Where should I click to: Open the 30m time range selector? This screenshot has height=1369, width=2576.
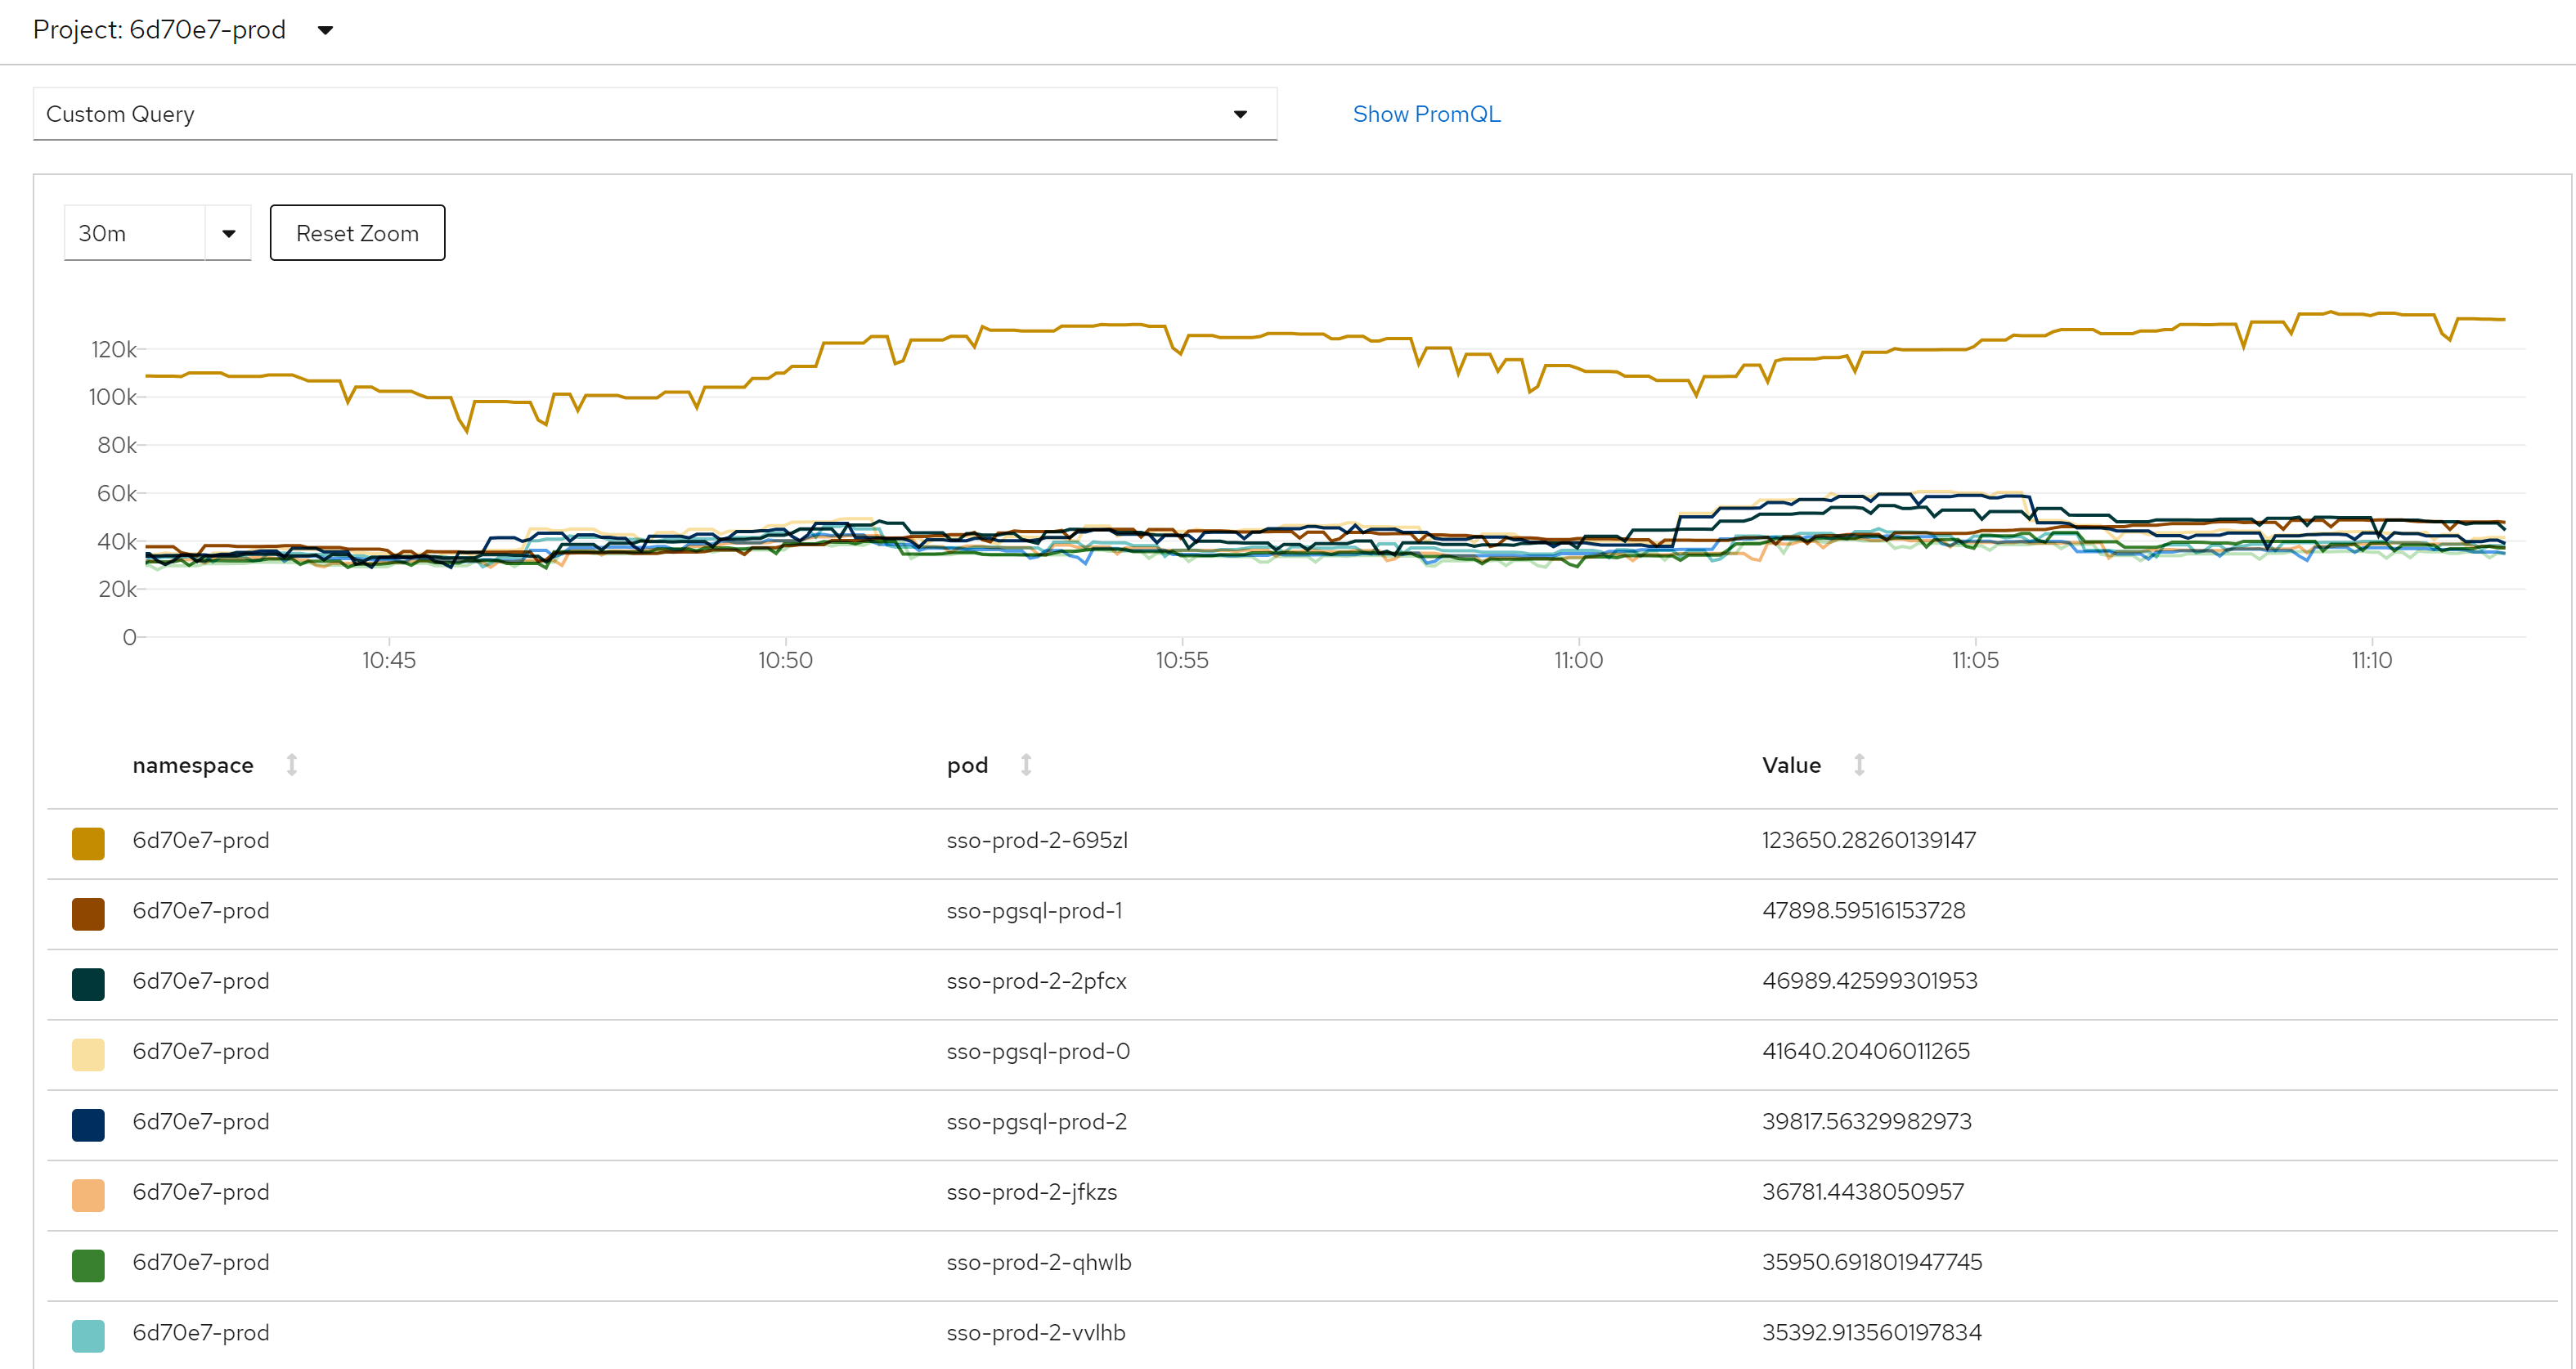[x=156, y=232]
